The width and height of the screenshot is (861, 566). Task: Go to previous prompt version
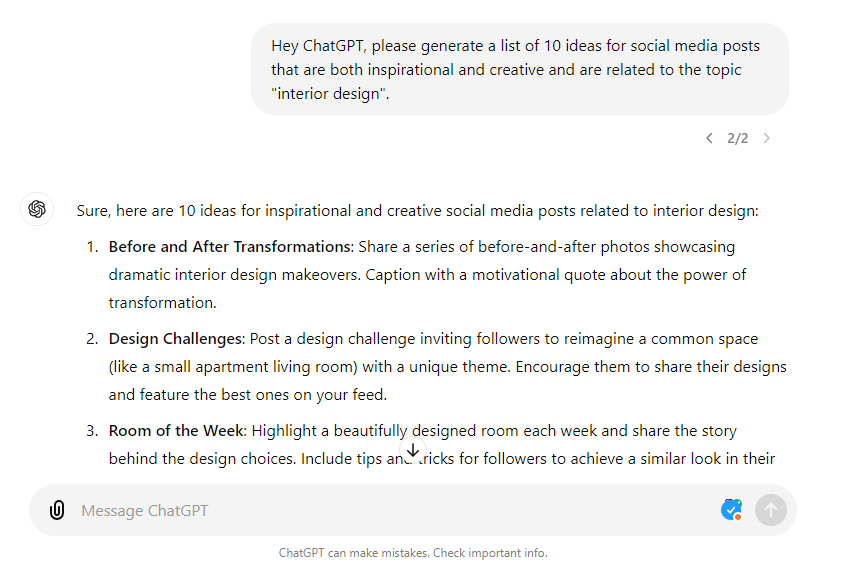click(709, 138)
